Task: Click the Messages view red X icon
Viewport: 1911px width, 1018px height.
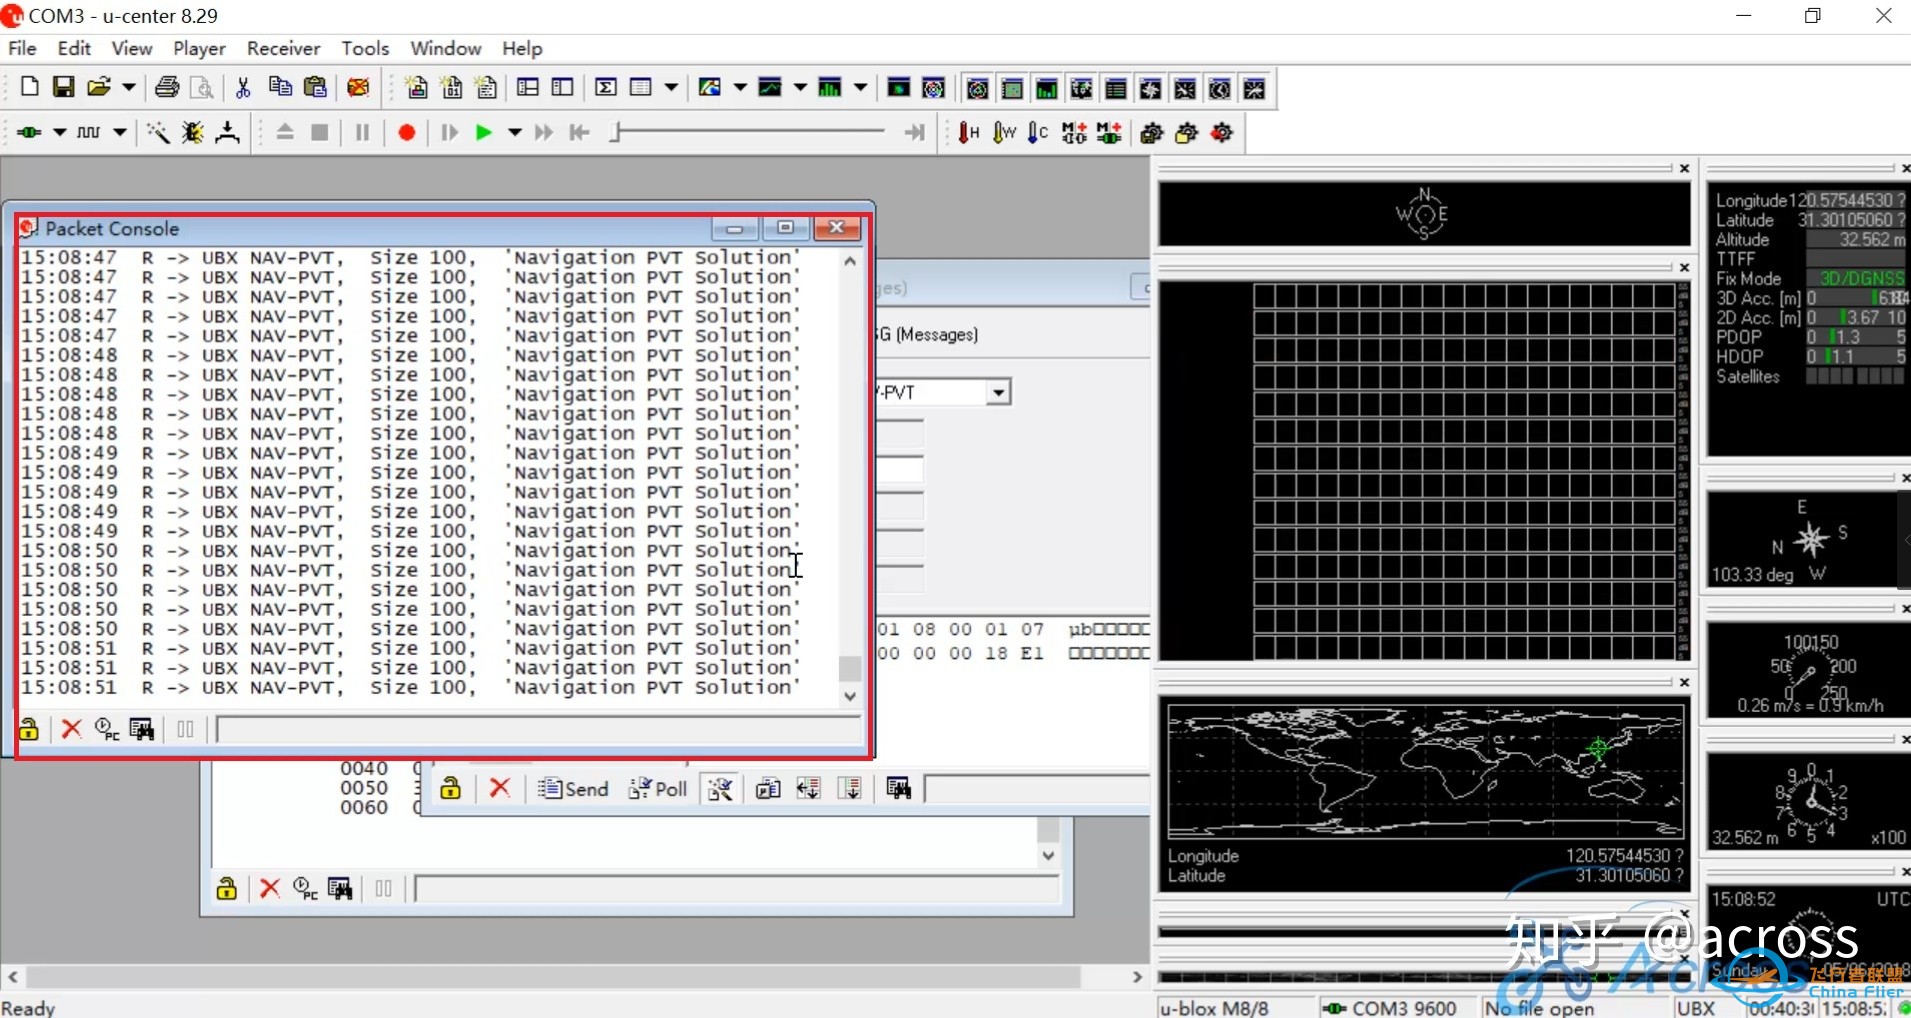Action: (500, 789)
